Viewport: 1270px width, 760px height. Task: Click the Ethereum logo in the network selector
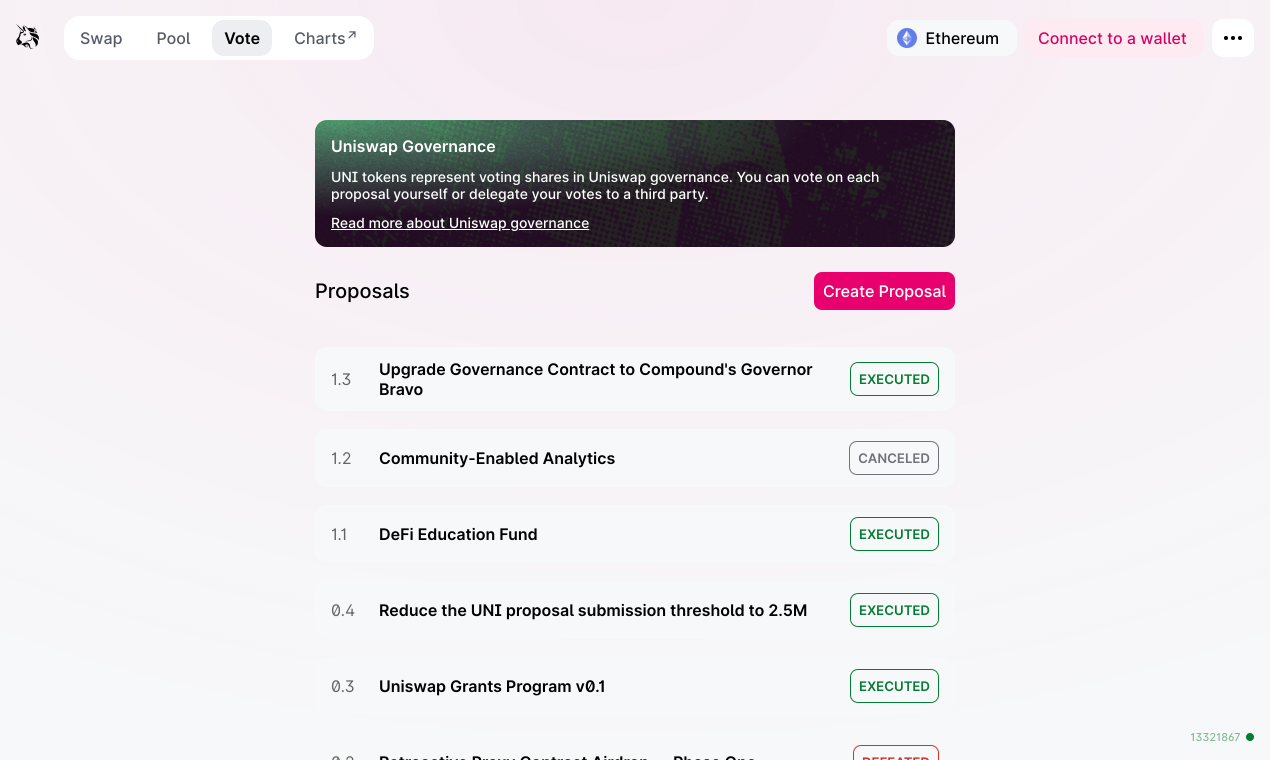point(905,38)
